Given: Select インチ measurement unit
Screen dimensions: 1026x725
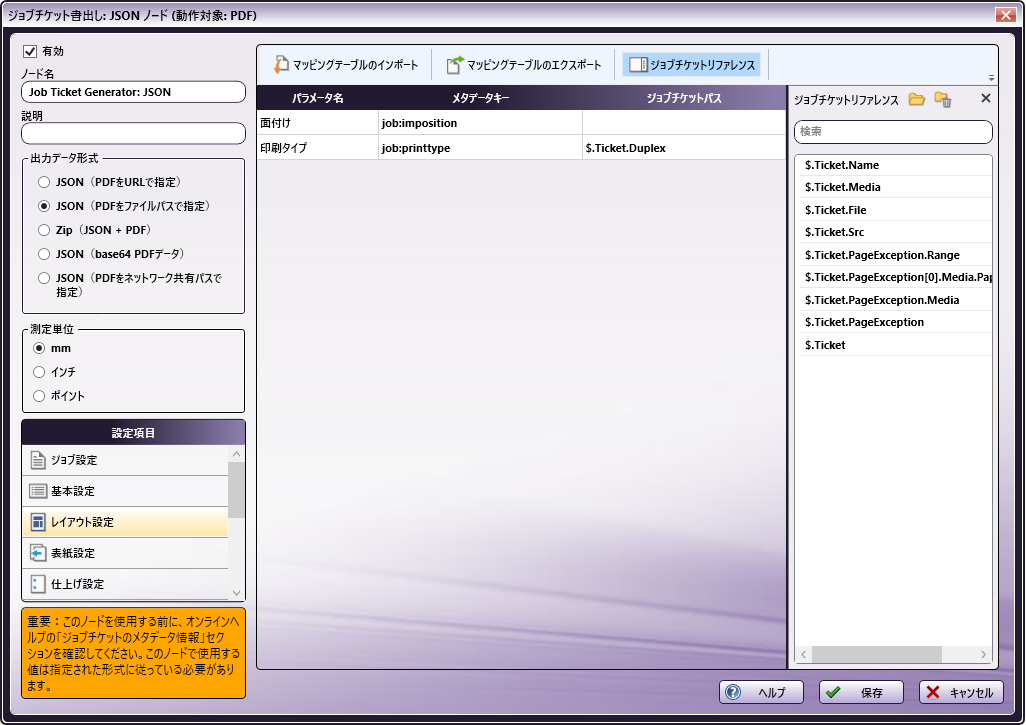Looking at the screenshot, I should [x=39, y=372].
